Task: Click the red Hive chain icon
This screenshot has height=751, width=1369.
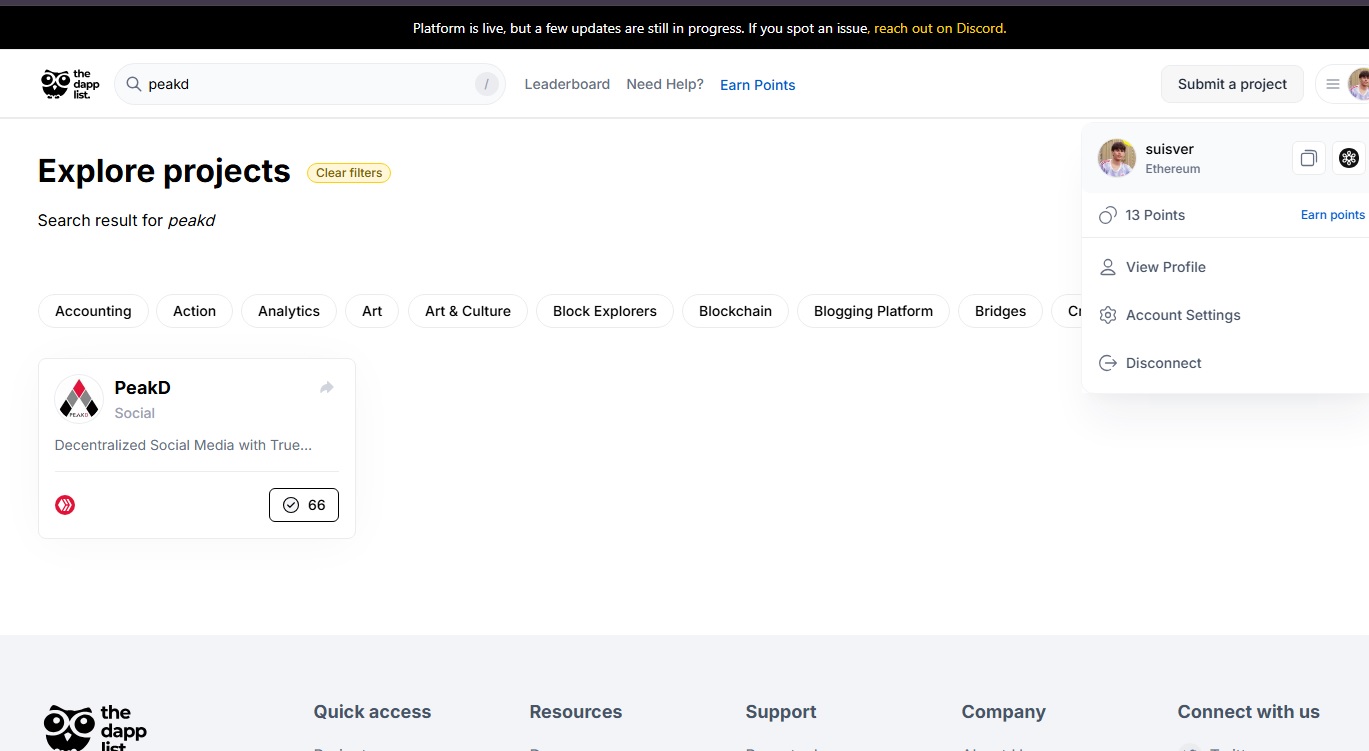Action: (x=65, y=505)
